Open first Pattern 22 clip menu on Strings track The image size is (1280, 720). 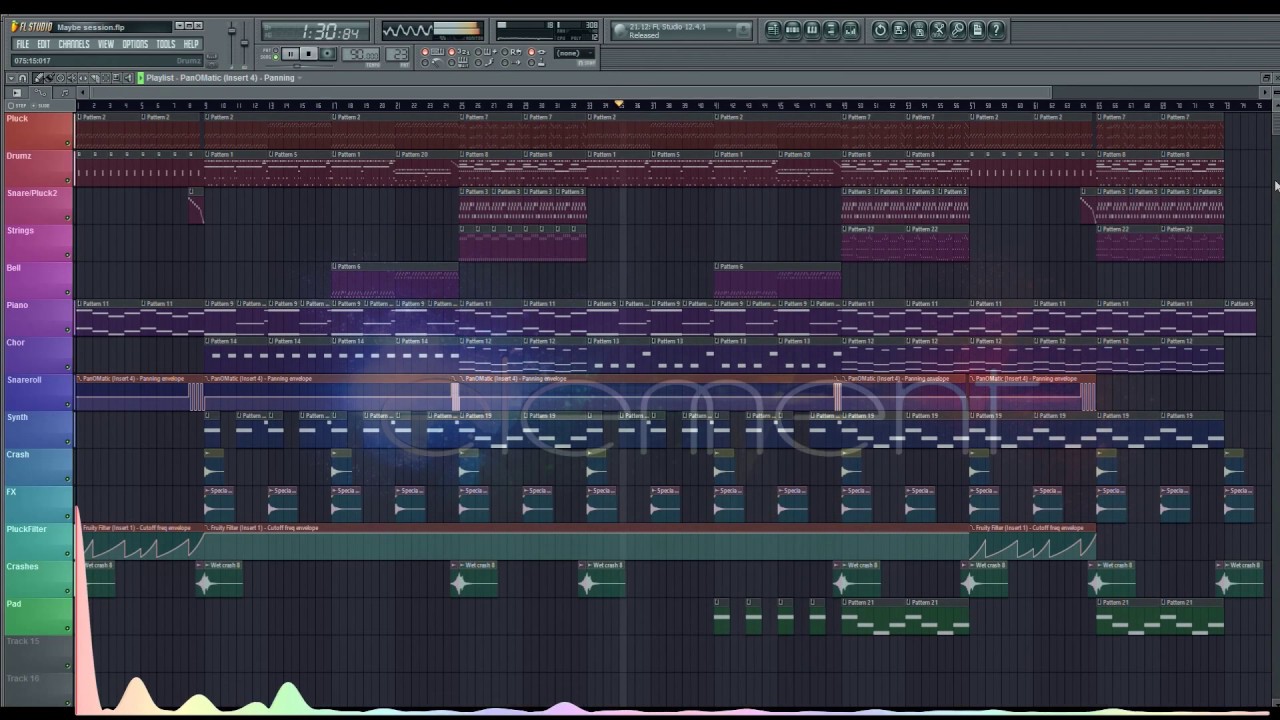click(x=845, y=229)
